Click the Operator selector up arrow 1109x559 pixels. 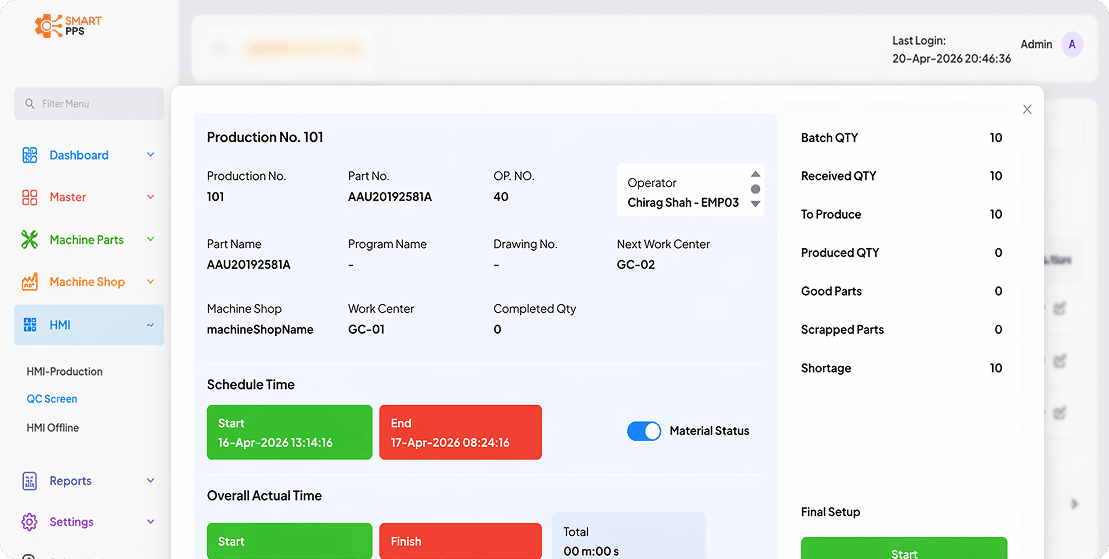click(755, 174)
